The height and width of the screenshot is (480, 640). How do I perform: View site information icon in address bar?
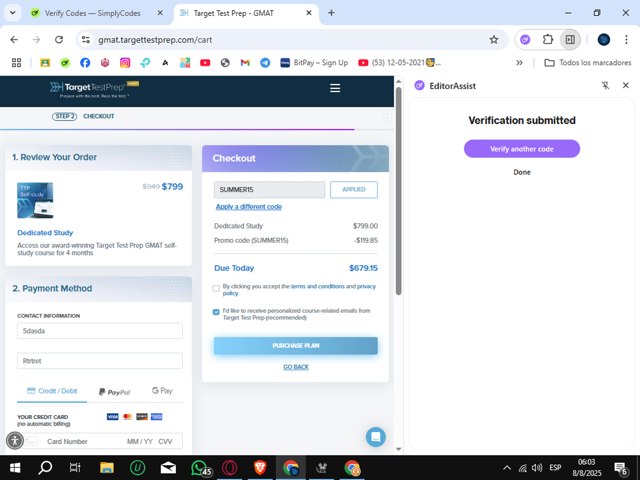86,40
